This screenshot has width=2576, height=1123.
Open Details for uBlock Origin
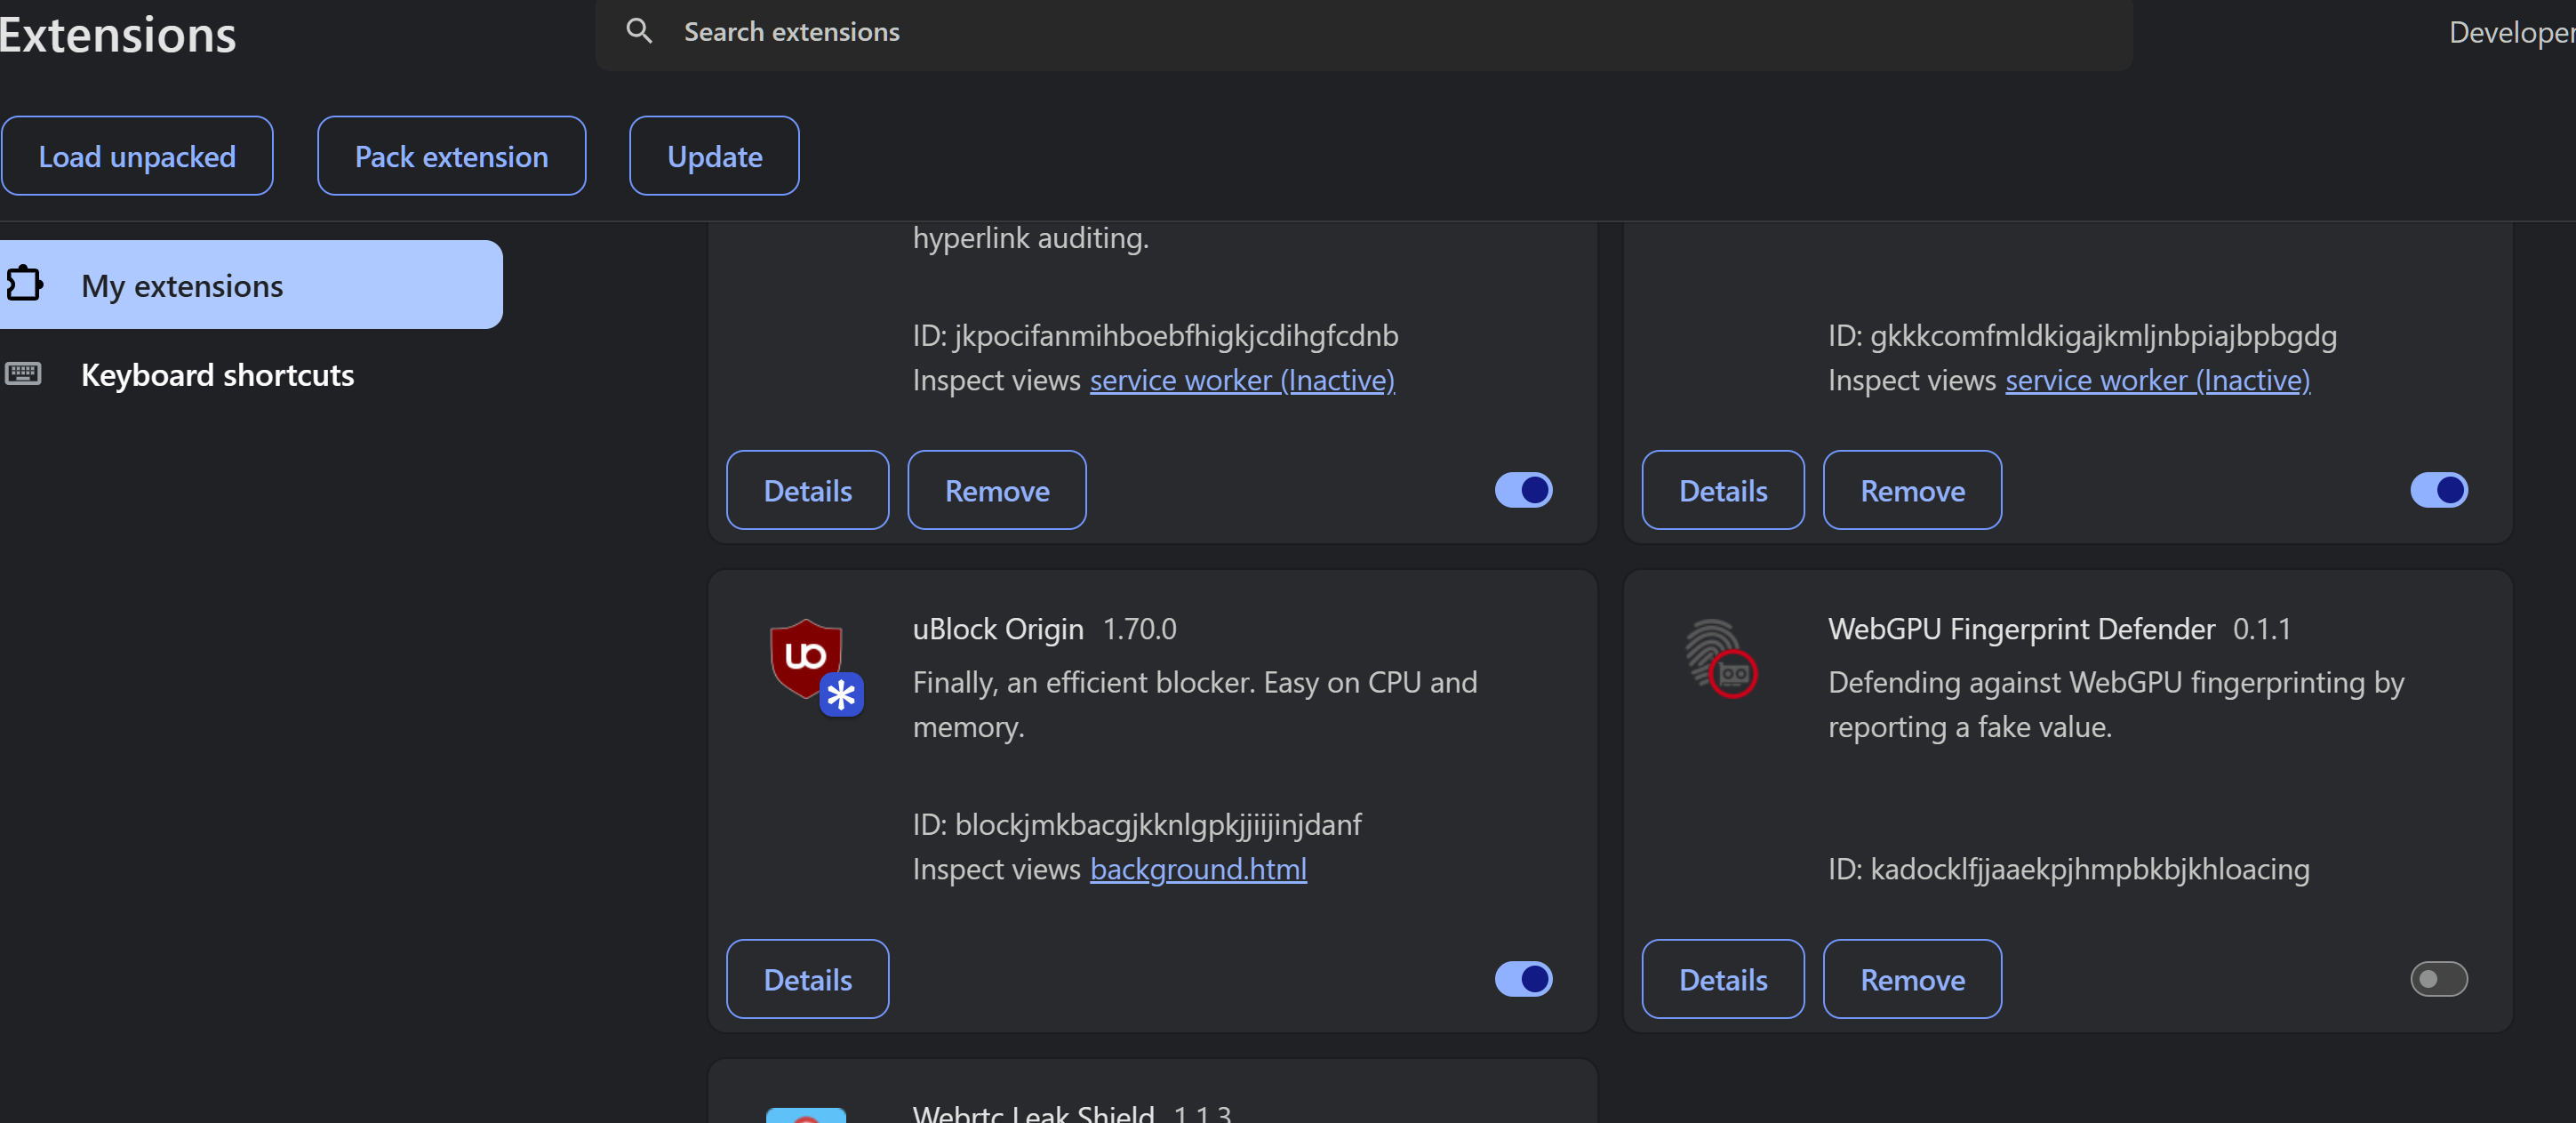pos(807,979)
